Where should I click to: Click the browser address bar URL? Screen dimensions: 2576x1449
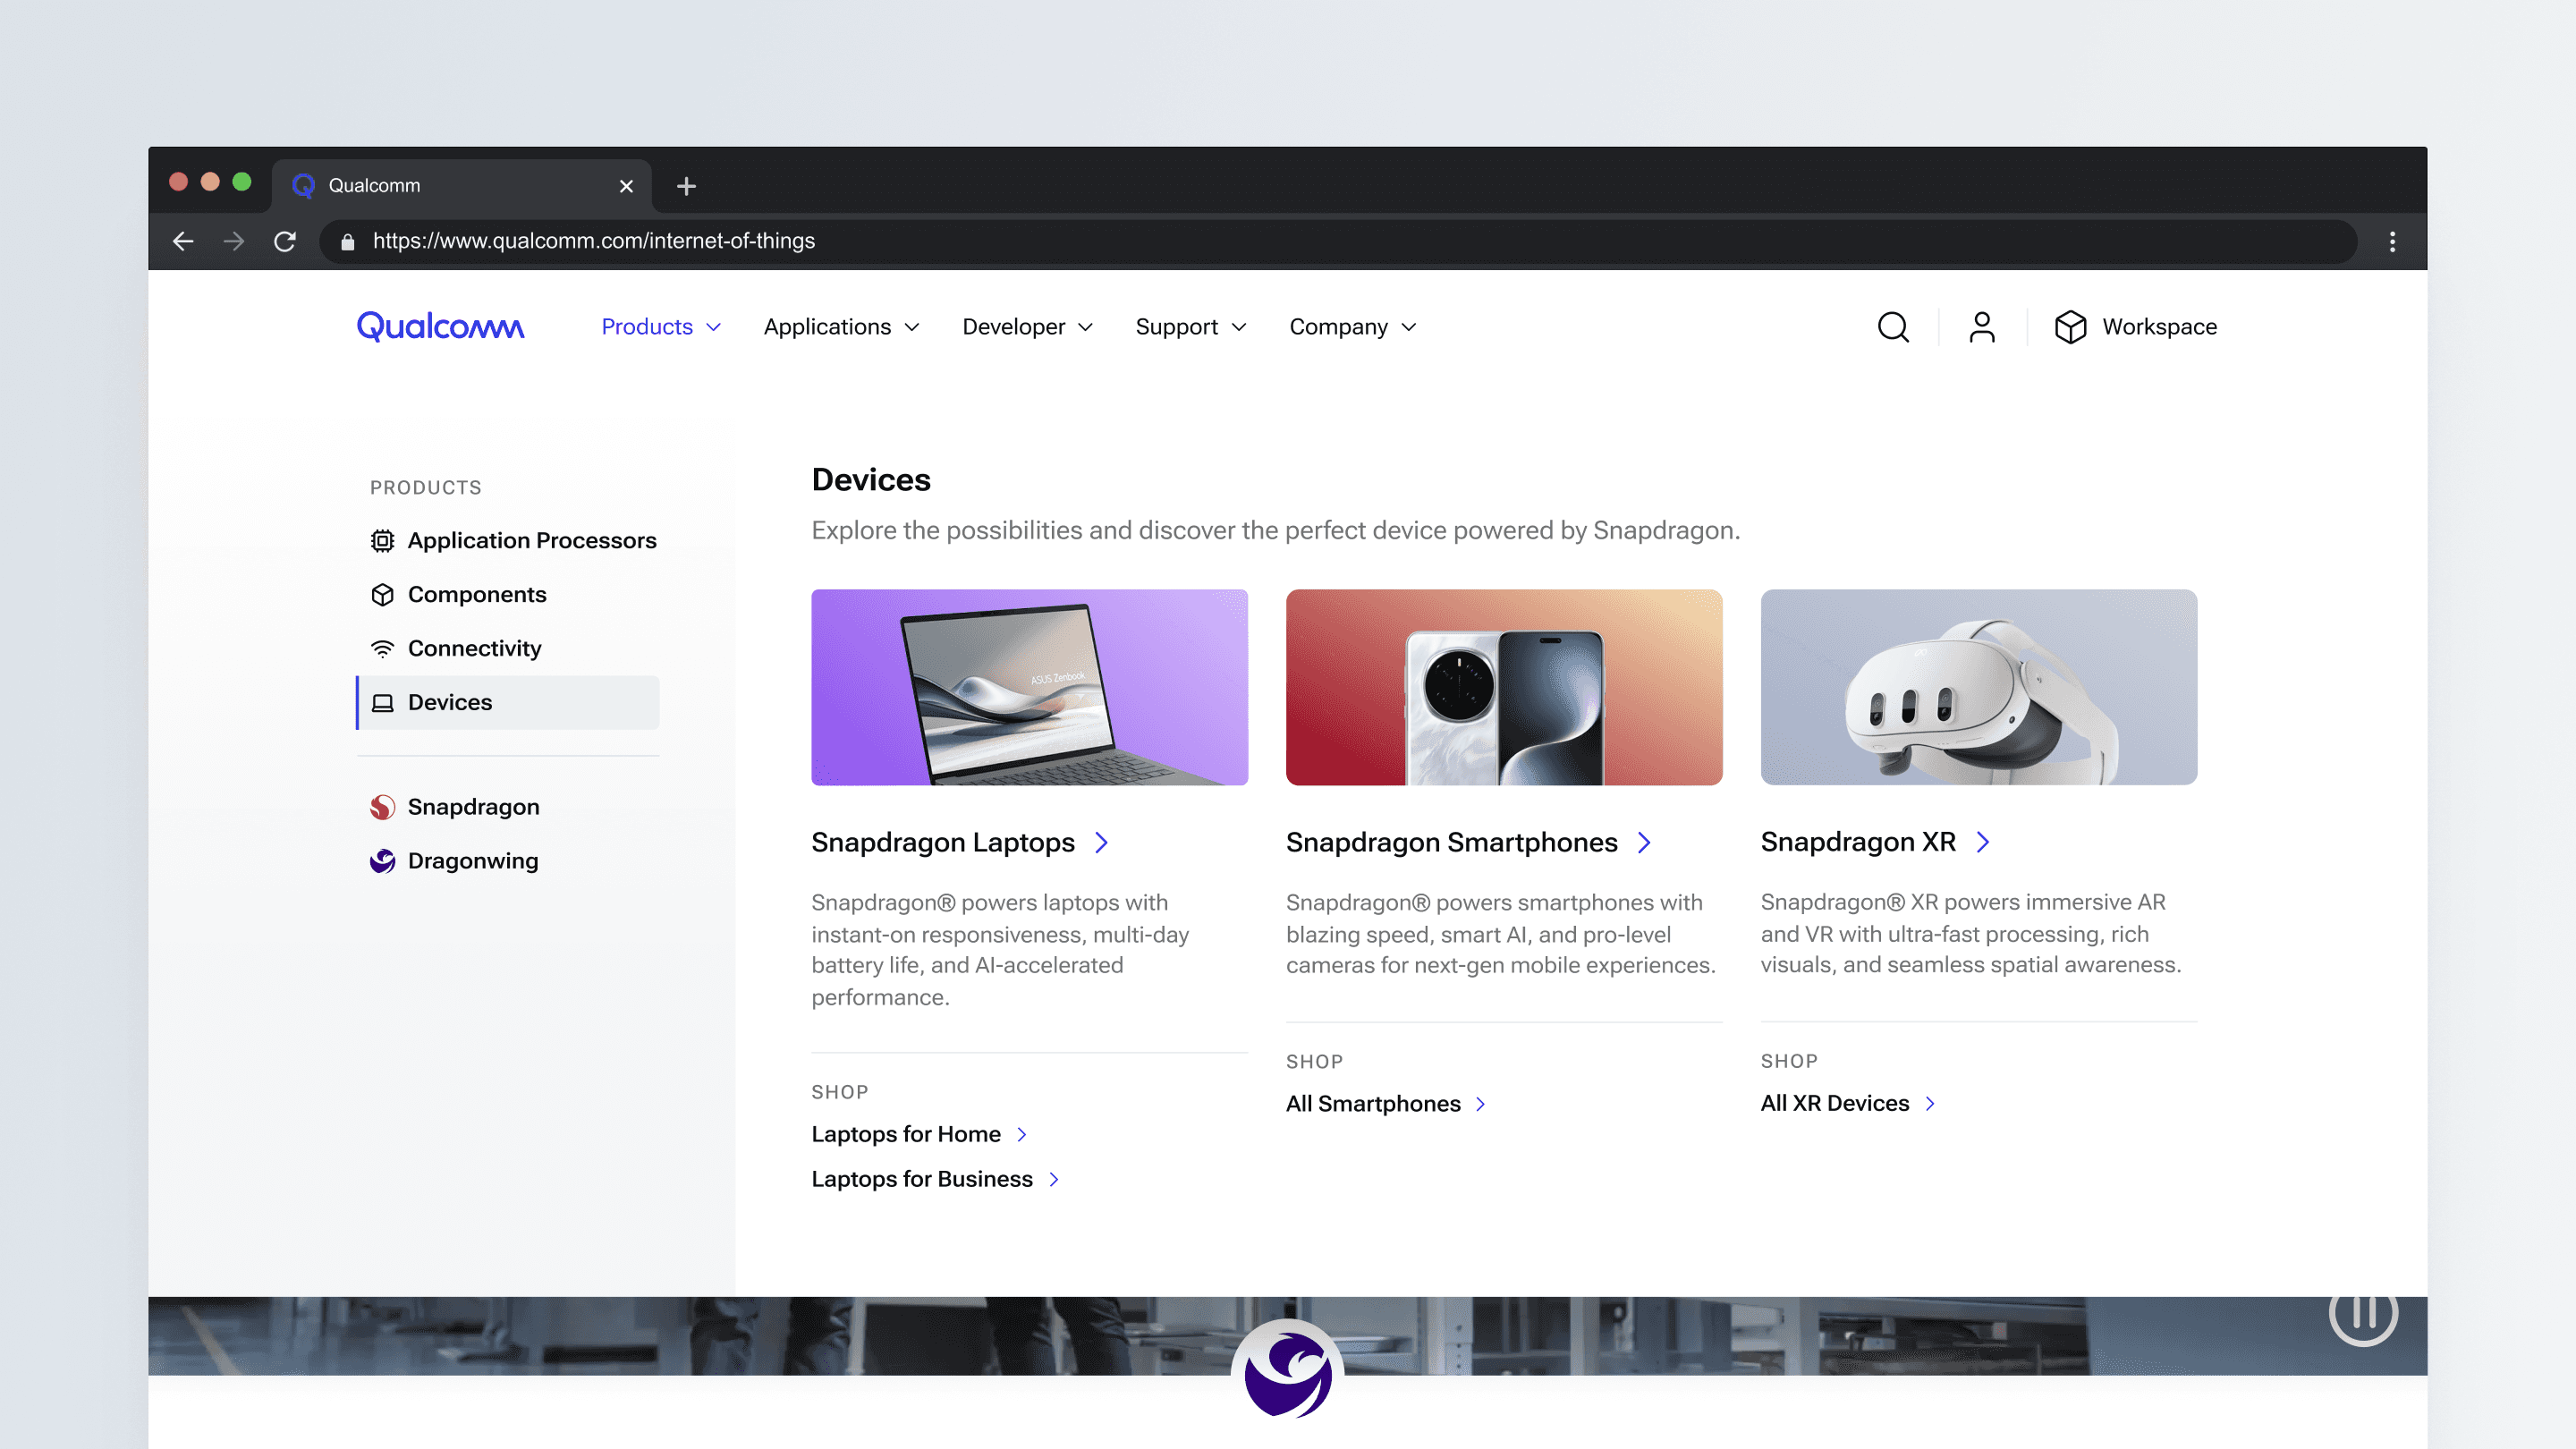[593, 241]
